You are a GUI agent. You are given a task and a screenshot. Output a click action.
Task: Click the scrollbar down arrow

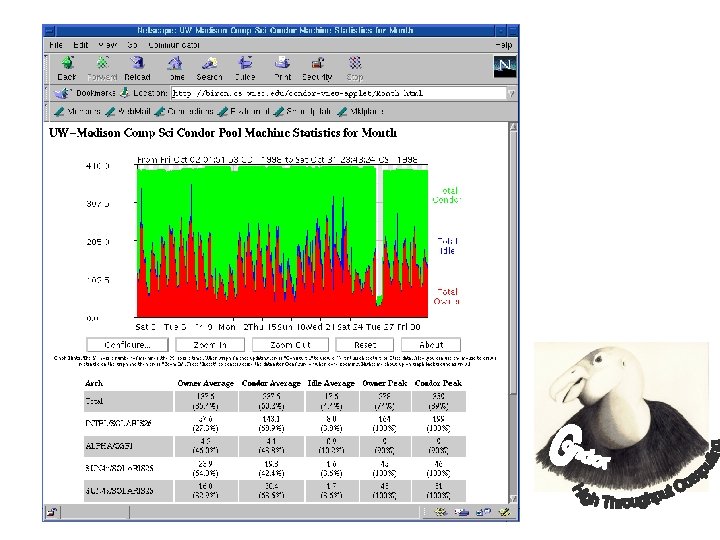tap(513, 499)
